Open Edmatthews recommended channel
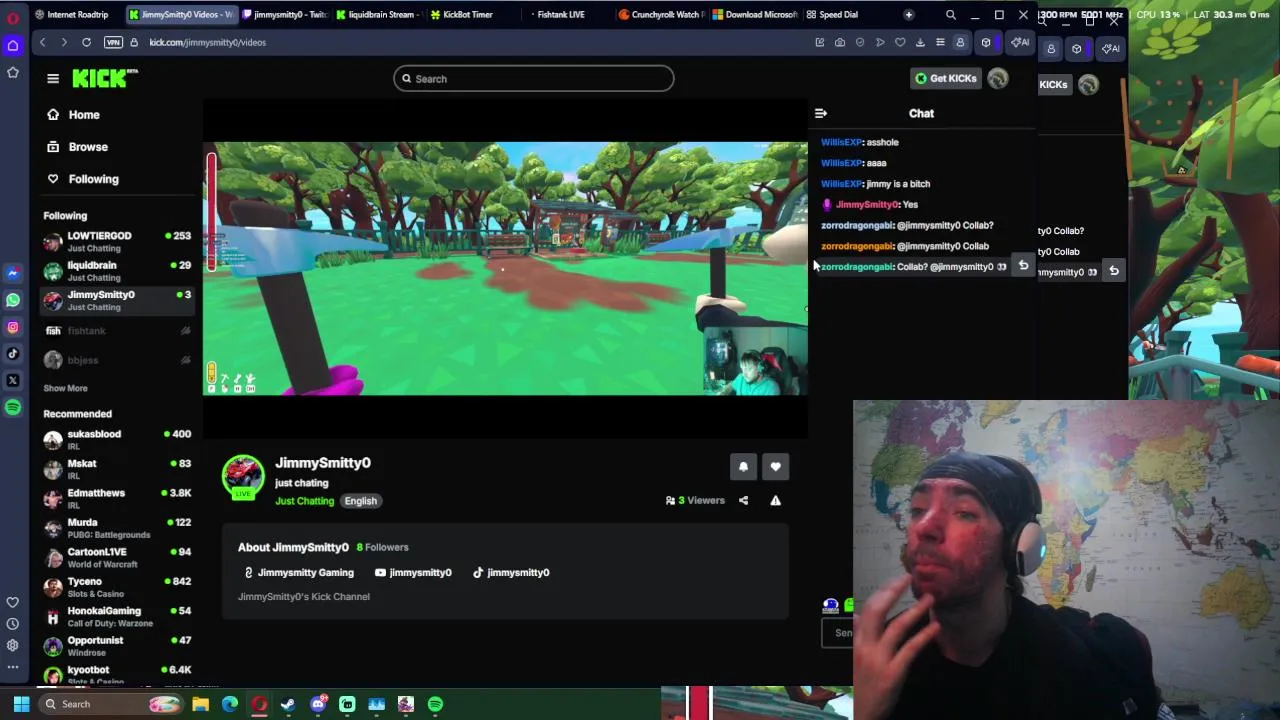The image size is (1280, 720). (117, 498)
